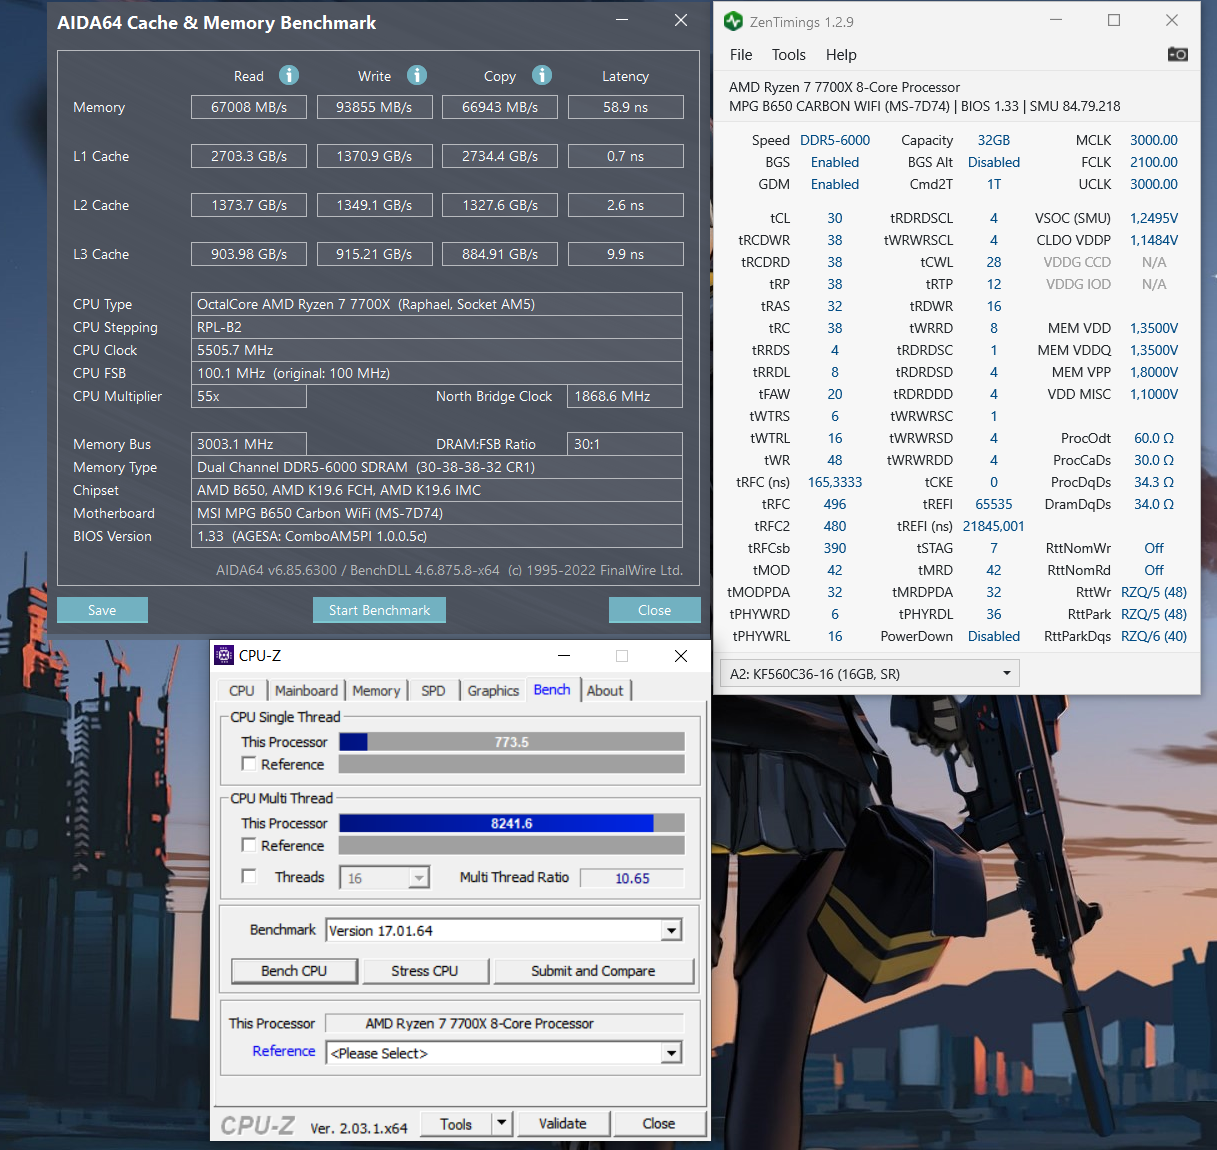The image size is (1217, 1150).
Task: Minimize the ZenTimings window
Action: (x=1056, y=21)
